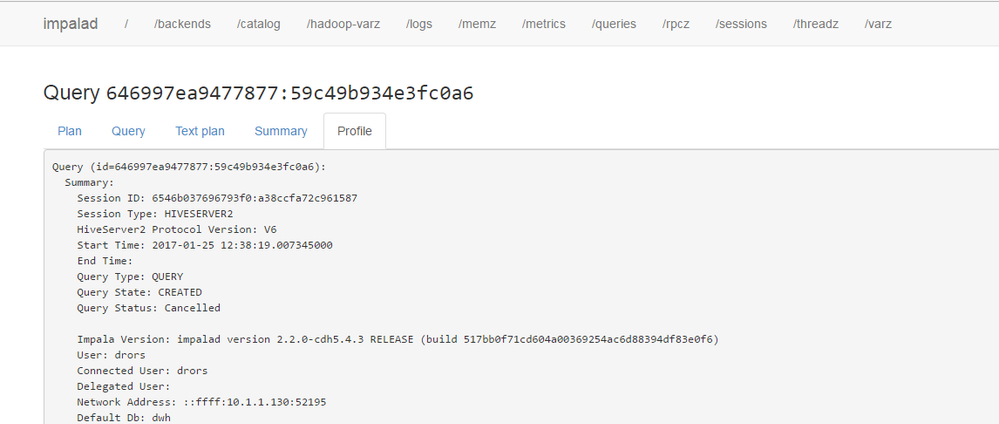Open the Text plan tab
This screenshot has width=999, height=424.
200,131
